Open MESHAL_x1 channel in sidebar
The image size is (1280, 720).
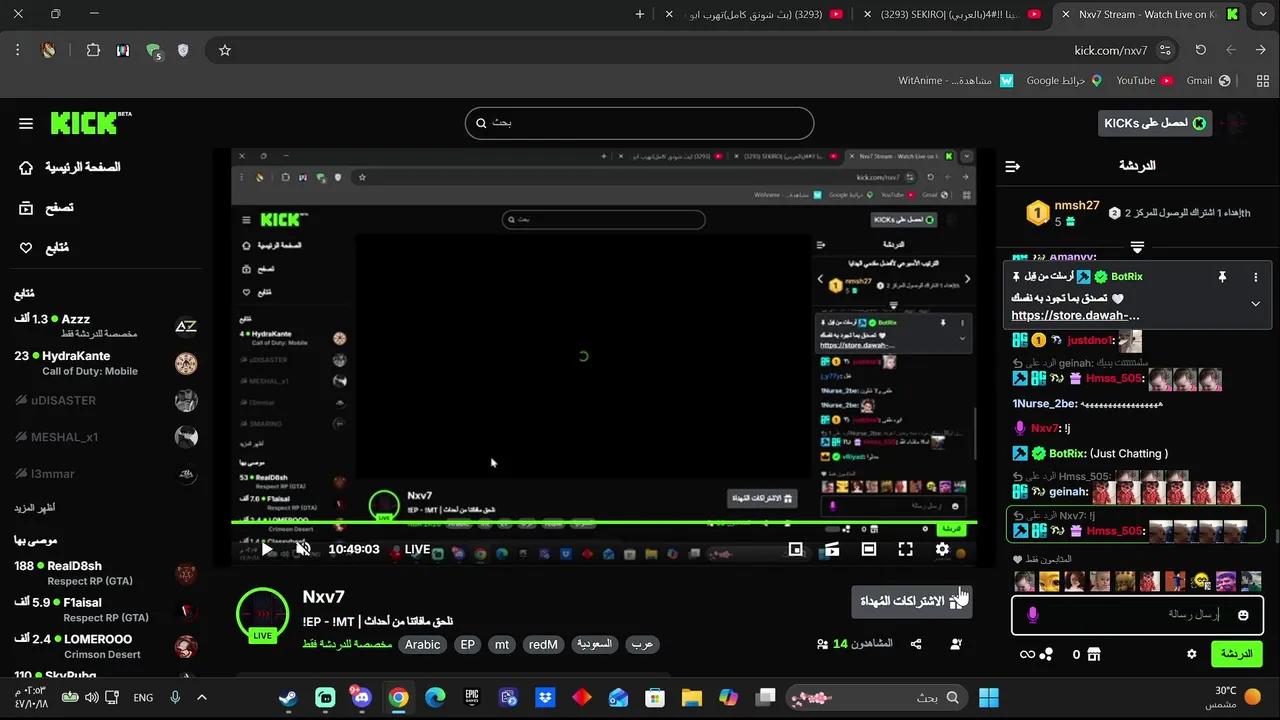[105, 437]
